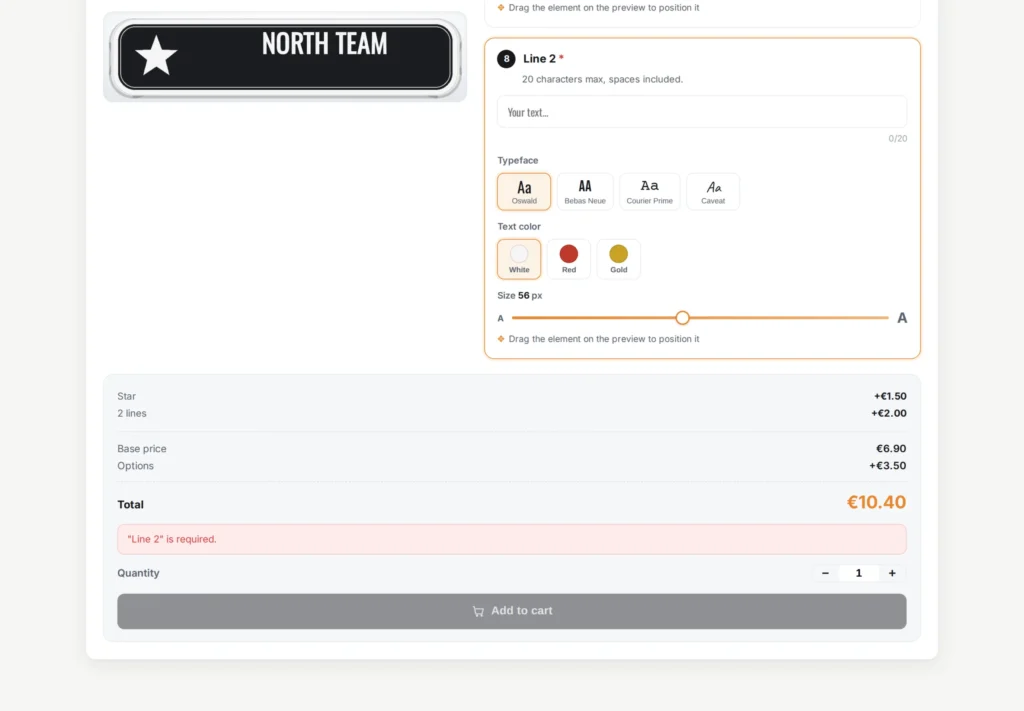Choose Gold text color

coord(618,259)
